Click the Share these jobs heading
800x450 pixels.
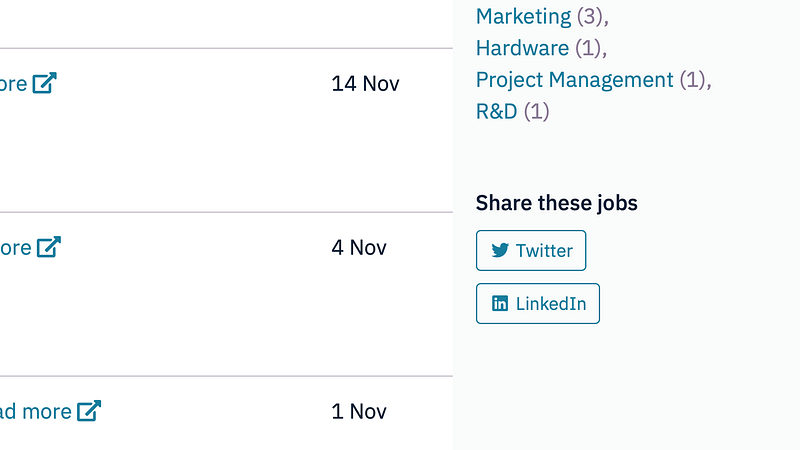pos(557,203)
